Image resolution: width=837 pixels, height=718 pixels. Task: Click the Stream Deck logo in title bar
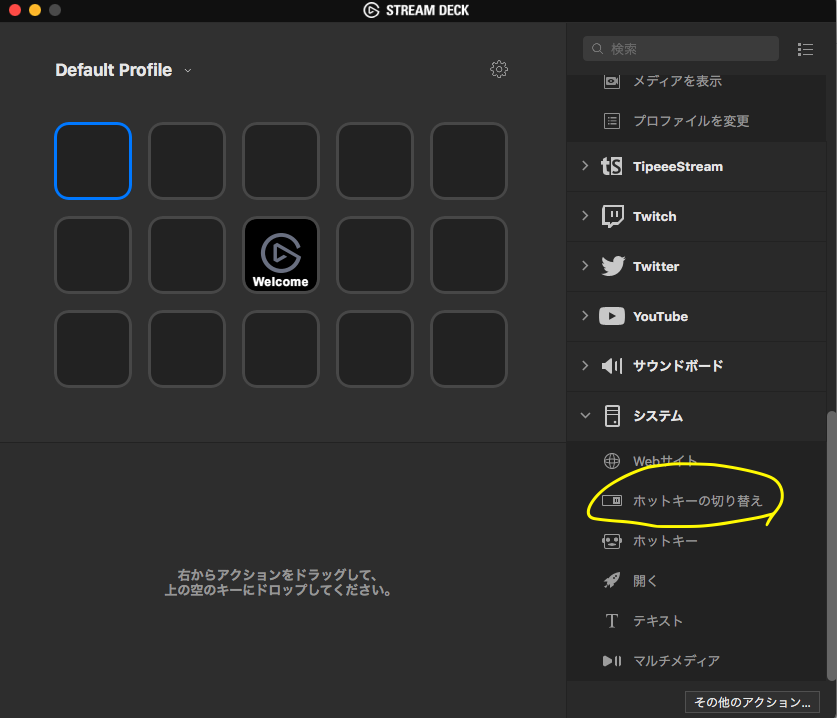pos(371,10)
